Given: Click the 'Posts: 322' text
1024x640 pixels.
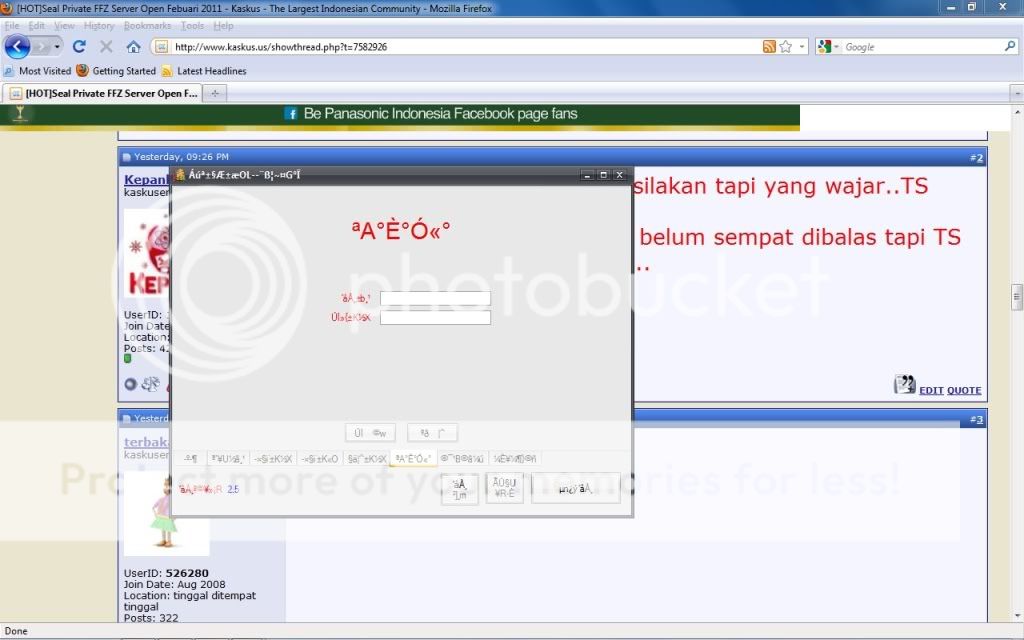Looking at the screenshot, I should click(151, 617).
